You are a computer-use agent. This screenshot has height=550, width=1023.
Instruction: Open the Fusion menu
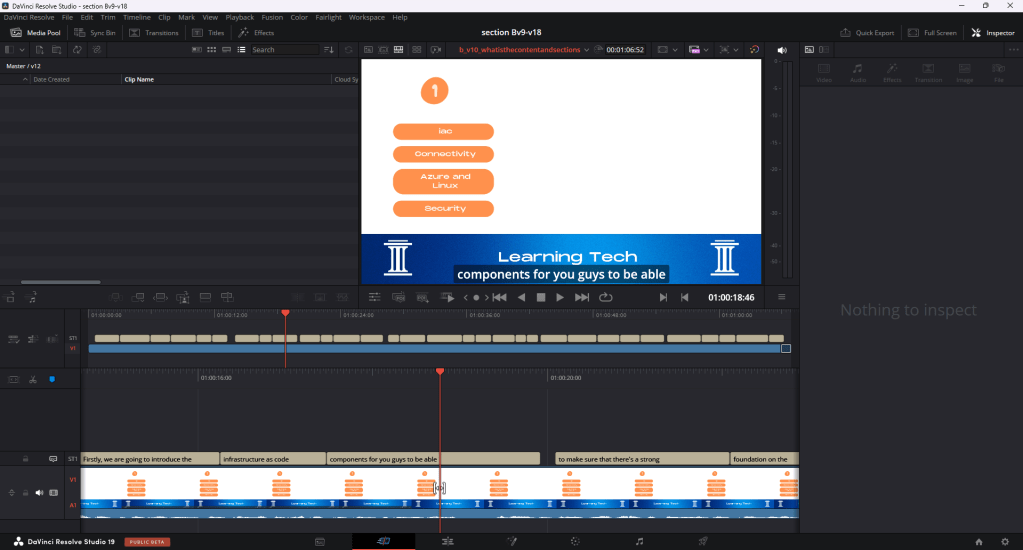[272, 18]
